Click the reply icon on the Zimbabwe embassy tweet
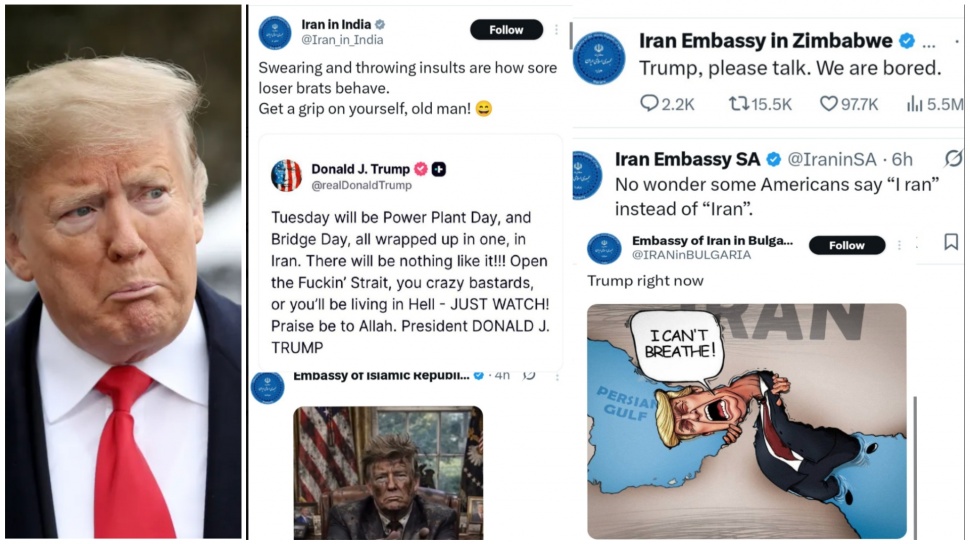This screenshot has height=544, width=970. [650, 103]
